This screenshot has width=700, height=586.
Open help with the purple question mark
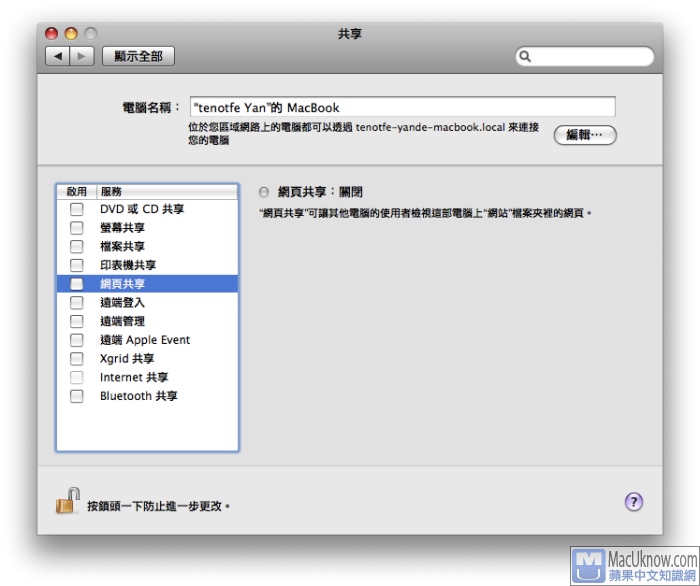[x=633, y=502]
